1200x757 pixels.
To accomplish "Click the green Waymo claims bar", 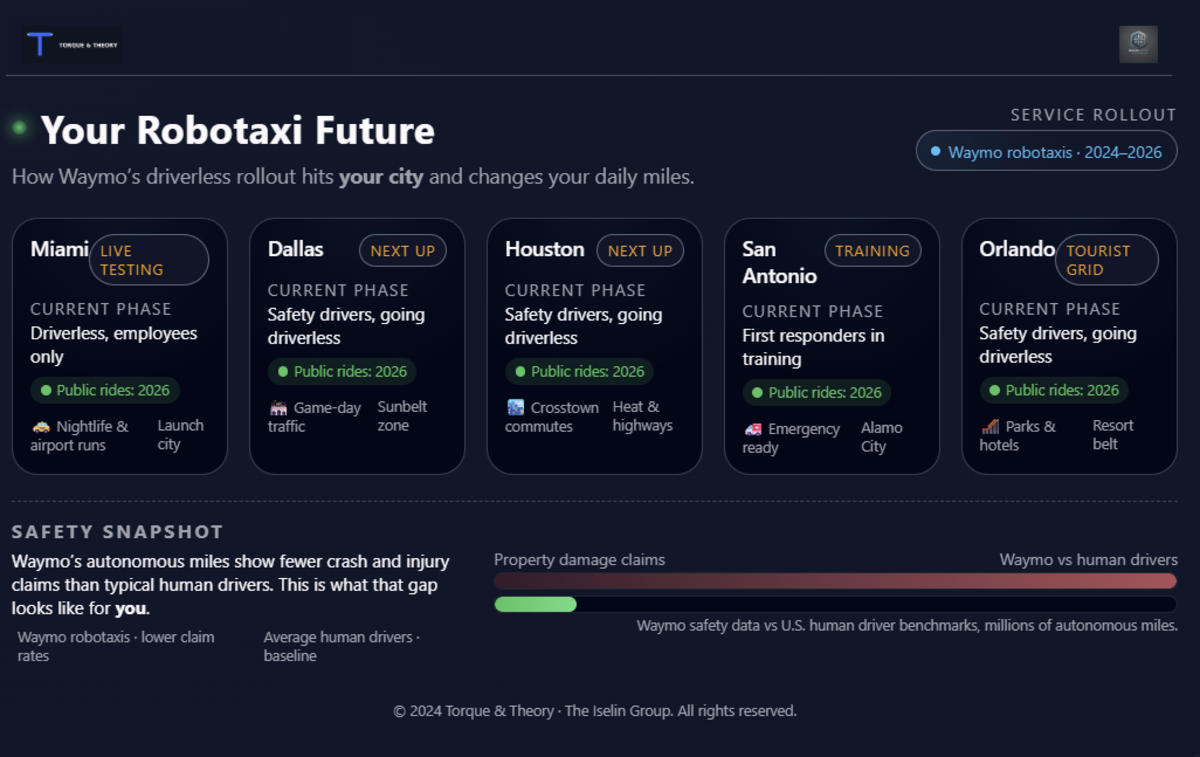I will click(x=535, y=604).
